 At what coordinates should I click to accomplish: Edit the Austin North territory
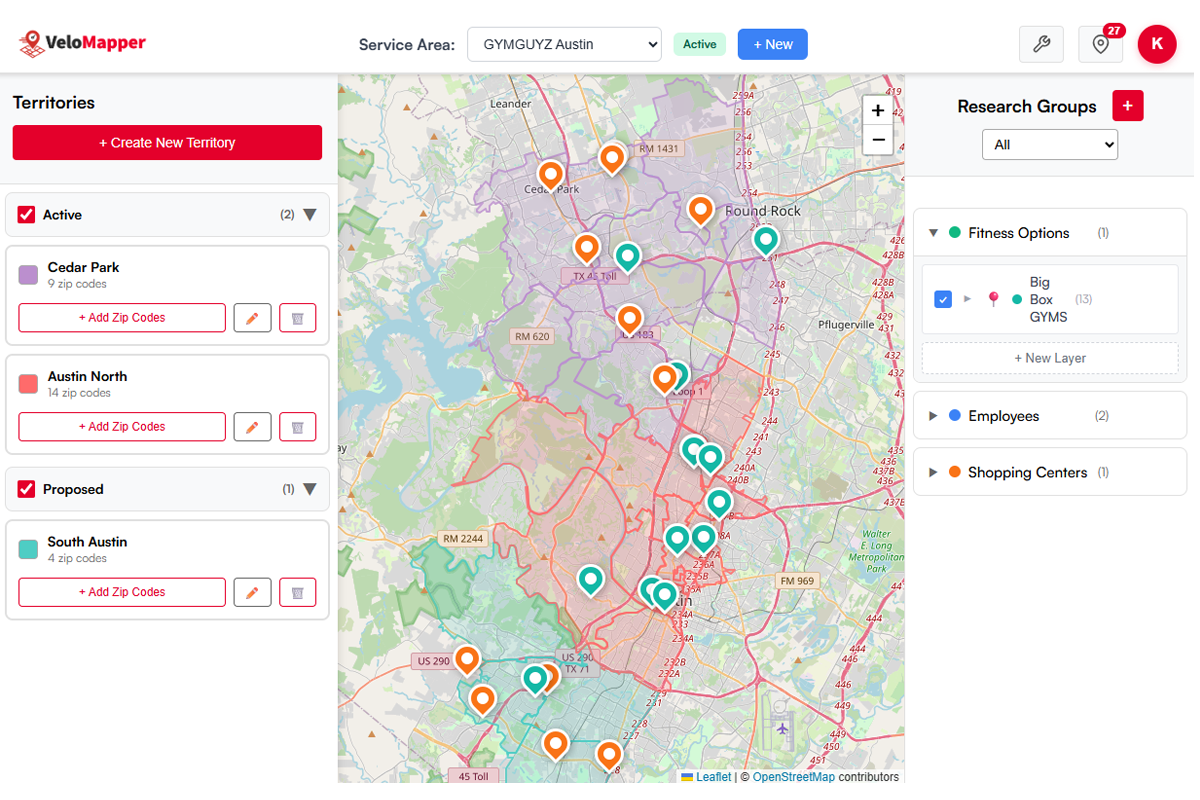252,427
